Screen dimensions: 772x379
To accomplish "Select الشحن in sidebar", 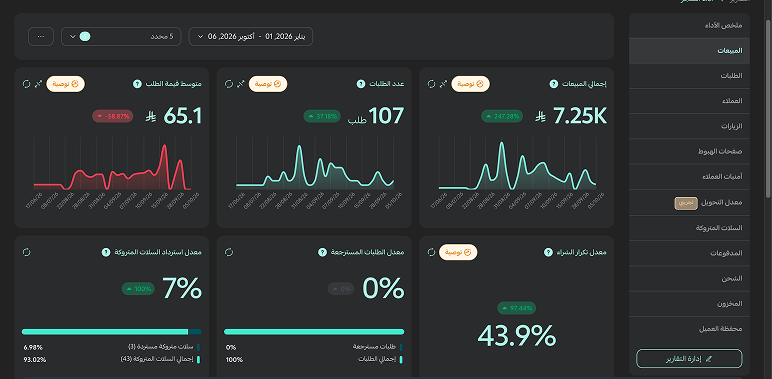I will pyautogui.click(x=689, y=279).
